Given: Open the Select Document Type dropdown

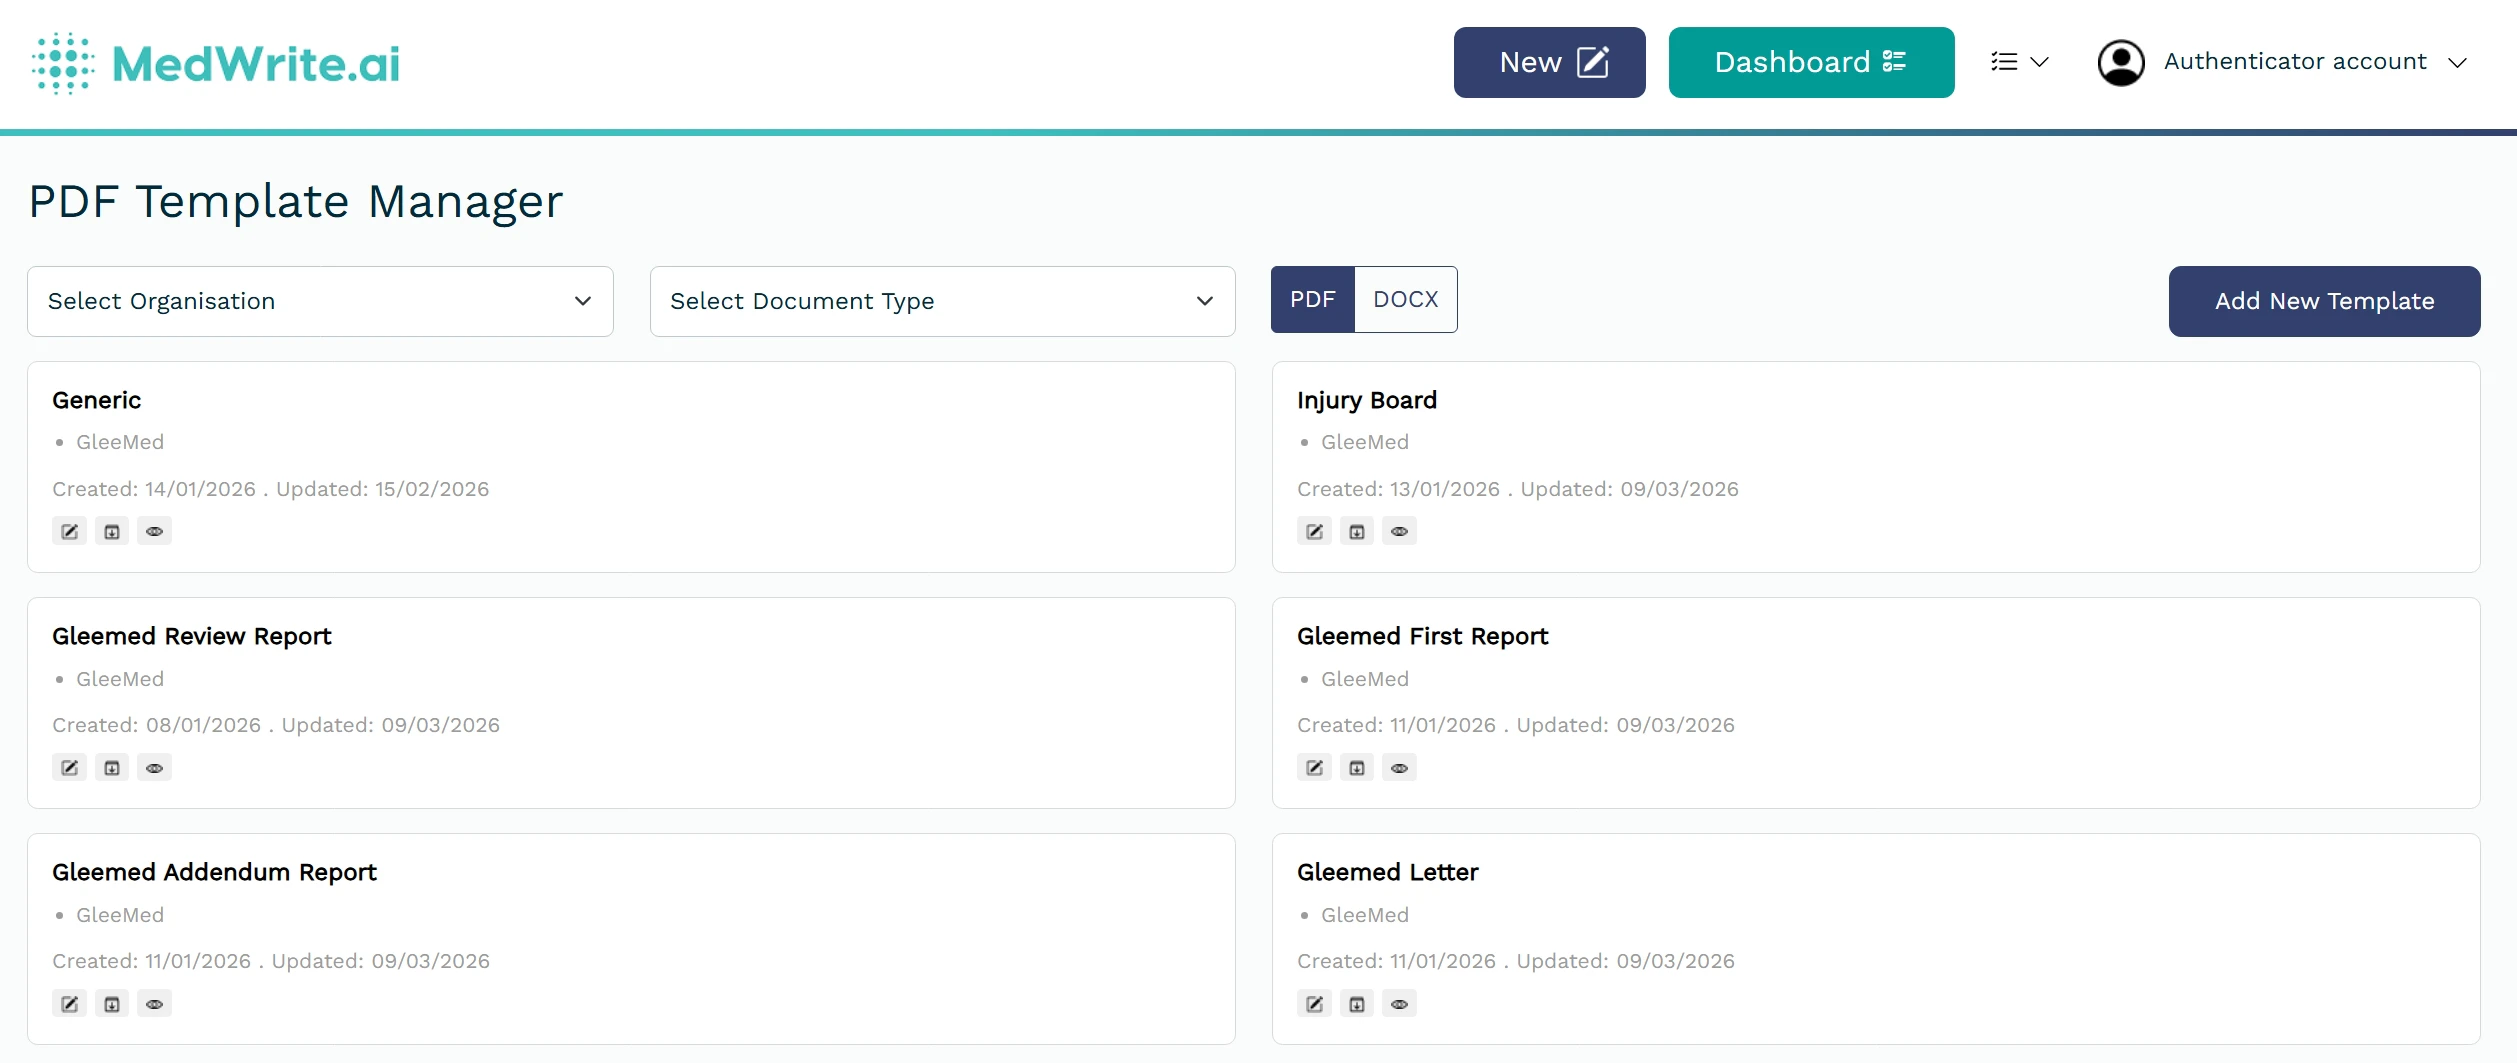Looking at the screenshot, I should [941, 301].
